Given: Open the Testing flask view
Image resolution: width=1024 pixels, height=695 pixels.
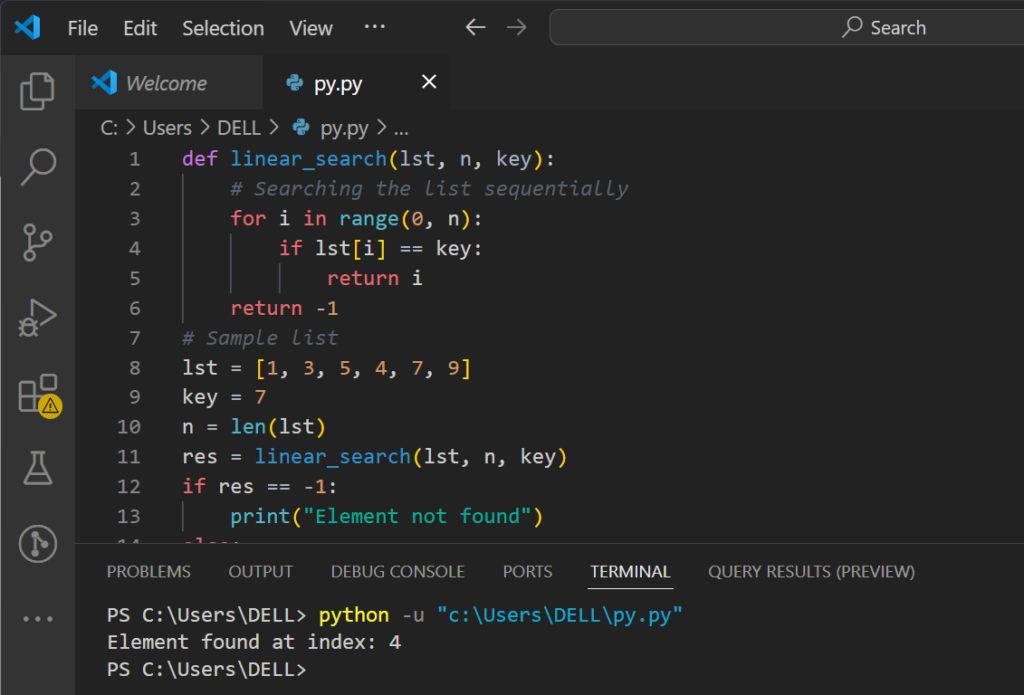Looking at the screenshot, I should (x=38, y=468).
